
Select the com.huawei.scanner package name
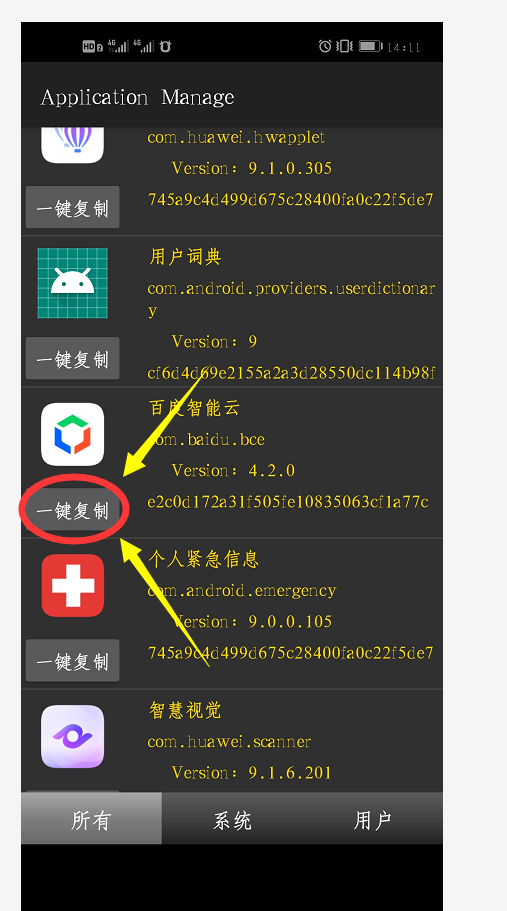coord(229,742)
